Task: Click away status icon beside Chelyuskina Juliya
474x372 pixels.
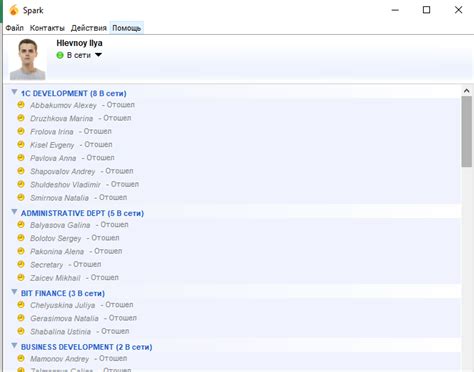Action: pos(21,305)
